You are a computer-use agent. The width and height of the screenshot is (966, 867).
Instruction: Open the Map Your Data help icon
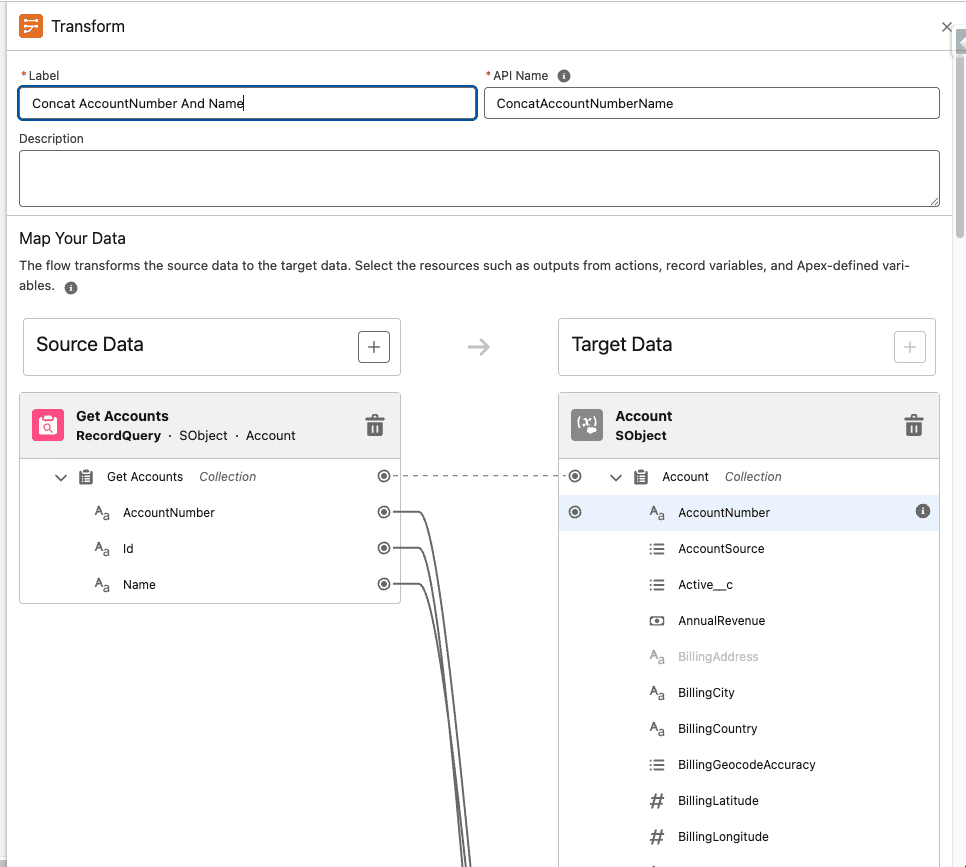pyautogui.click(x=71, y=288)
